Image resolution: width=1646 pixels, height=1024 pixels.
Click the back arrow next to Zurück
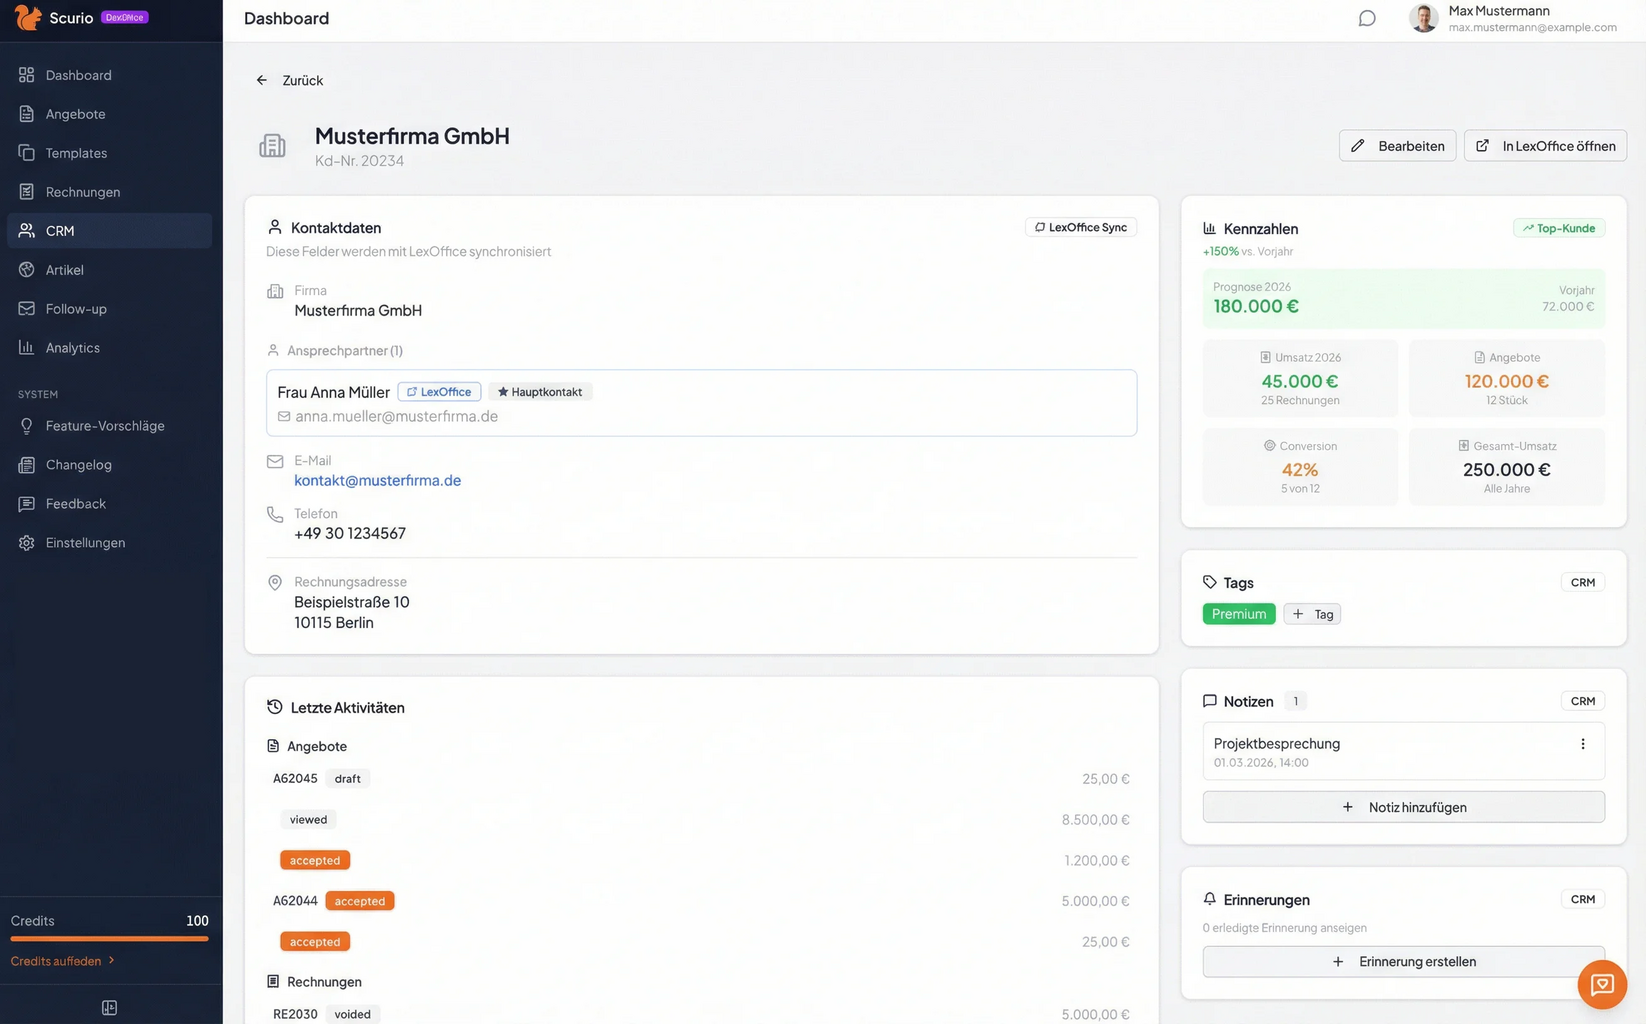click(262, 80)
